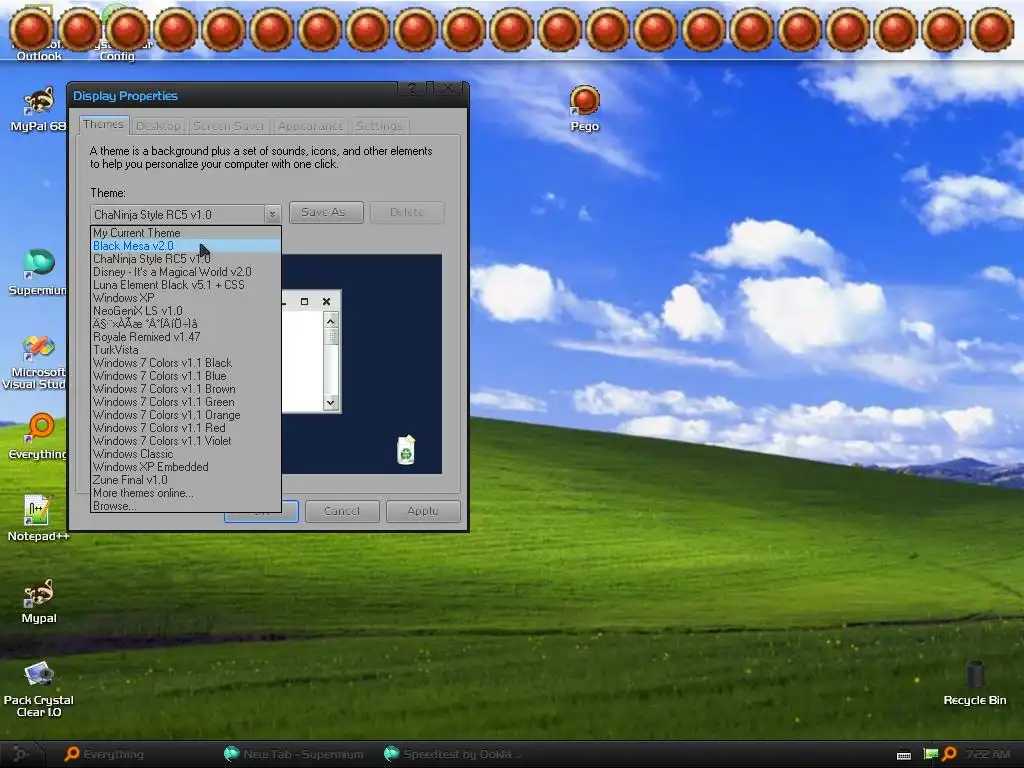The width and height of the screenshot is (1024, 768).
Task: Select the Black Mesa v2.0 theme
Action: pos(185,246)
